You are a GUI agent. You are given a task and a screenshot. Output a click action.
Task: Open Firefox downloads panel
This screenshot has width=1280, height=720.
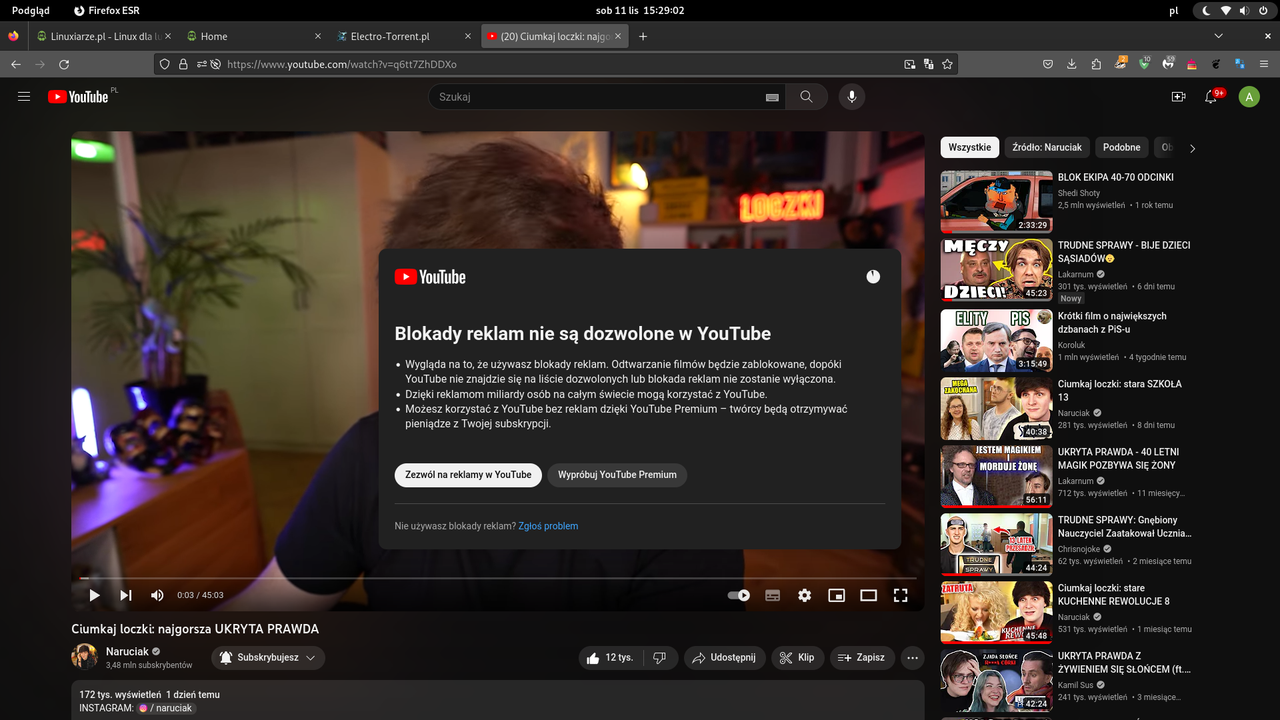tap(1072, 64)
